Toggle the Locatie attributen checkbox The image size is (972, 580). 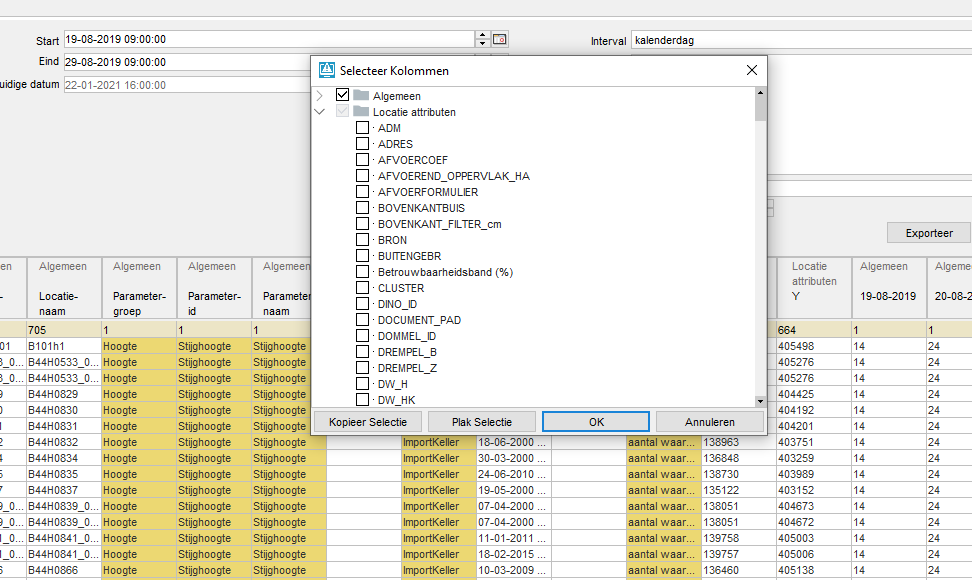point(342,111)
